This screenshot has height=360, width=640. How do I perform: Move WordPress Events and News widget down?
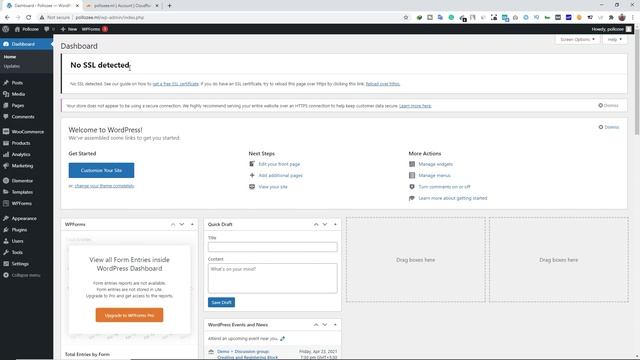pyautogui.click(x=325, y=325)
